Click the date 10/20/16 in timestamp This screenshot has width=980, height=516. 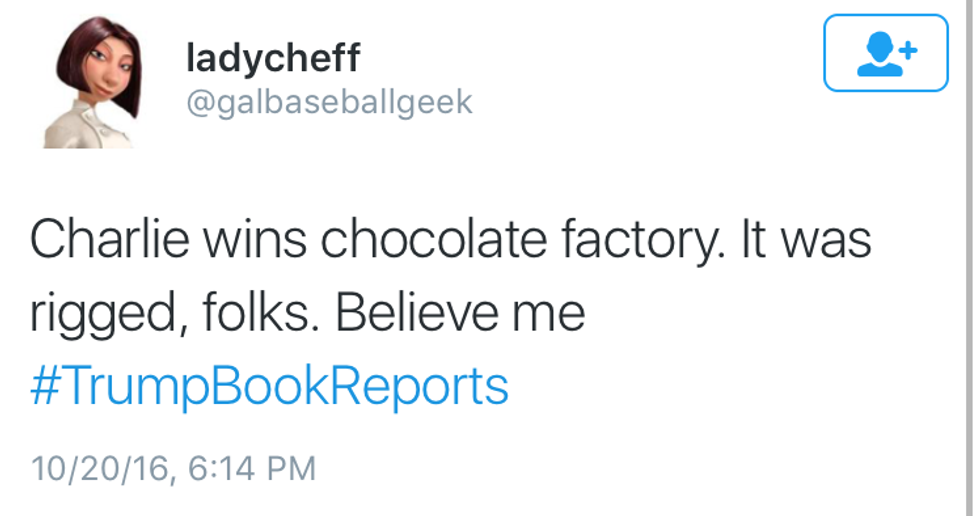tap(93, 467)
